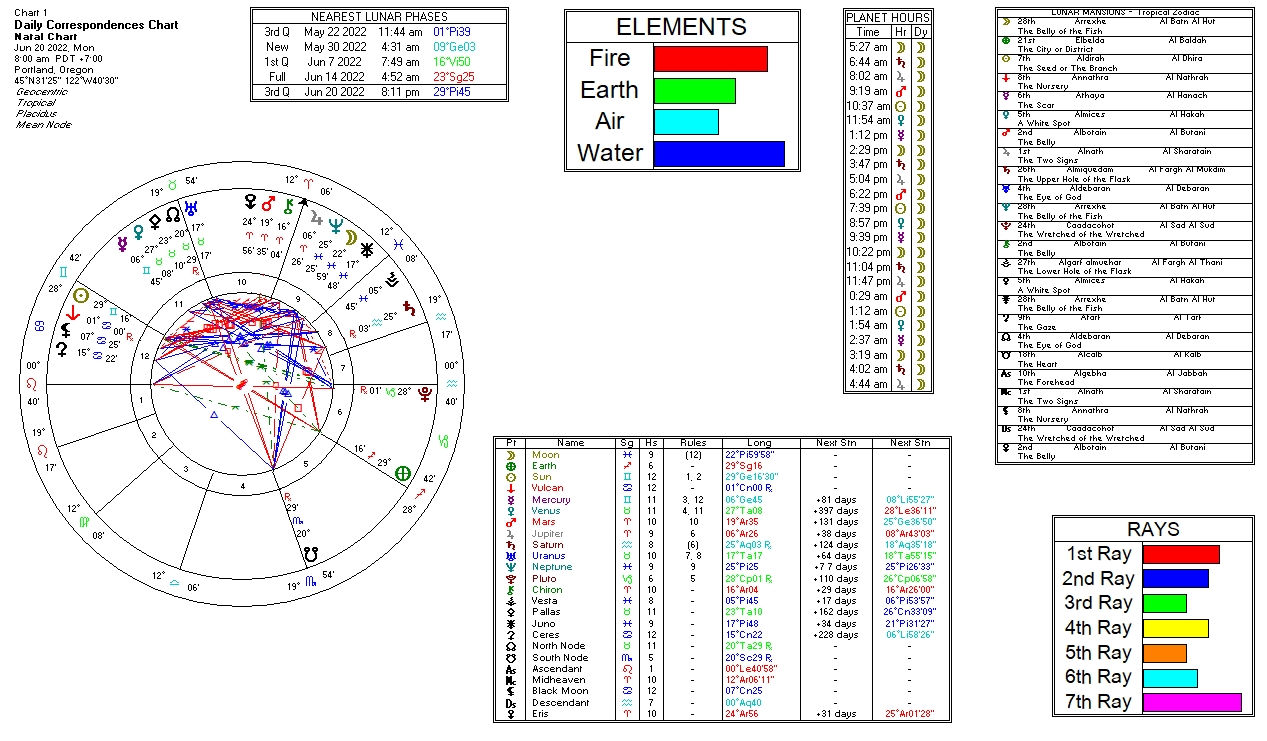Image resolution: width=1267 pixels, height=741 pixels.
Task: Select the magenta 7th Ray bar
Action: pos(1192,702)
